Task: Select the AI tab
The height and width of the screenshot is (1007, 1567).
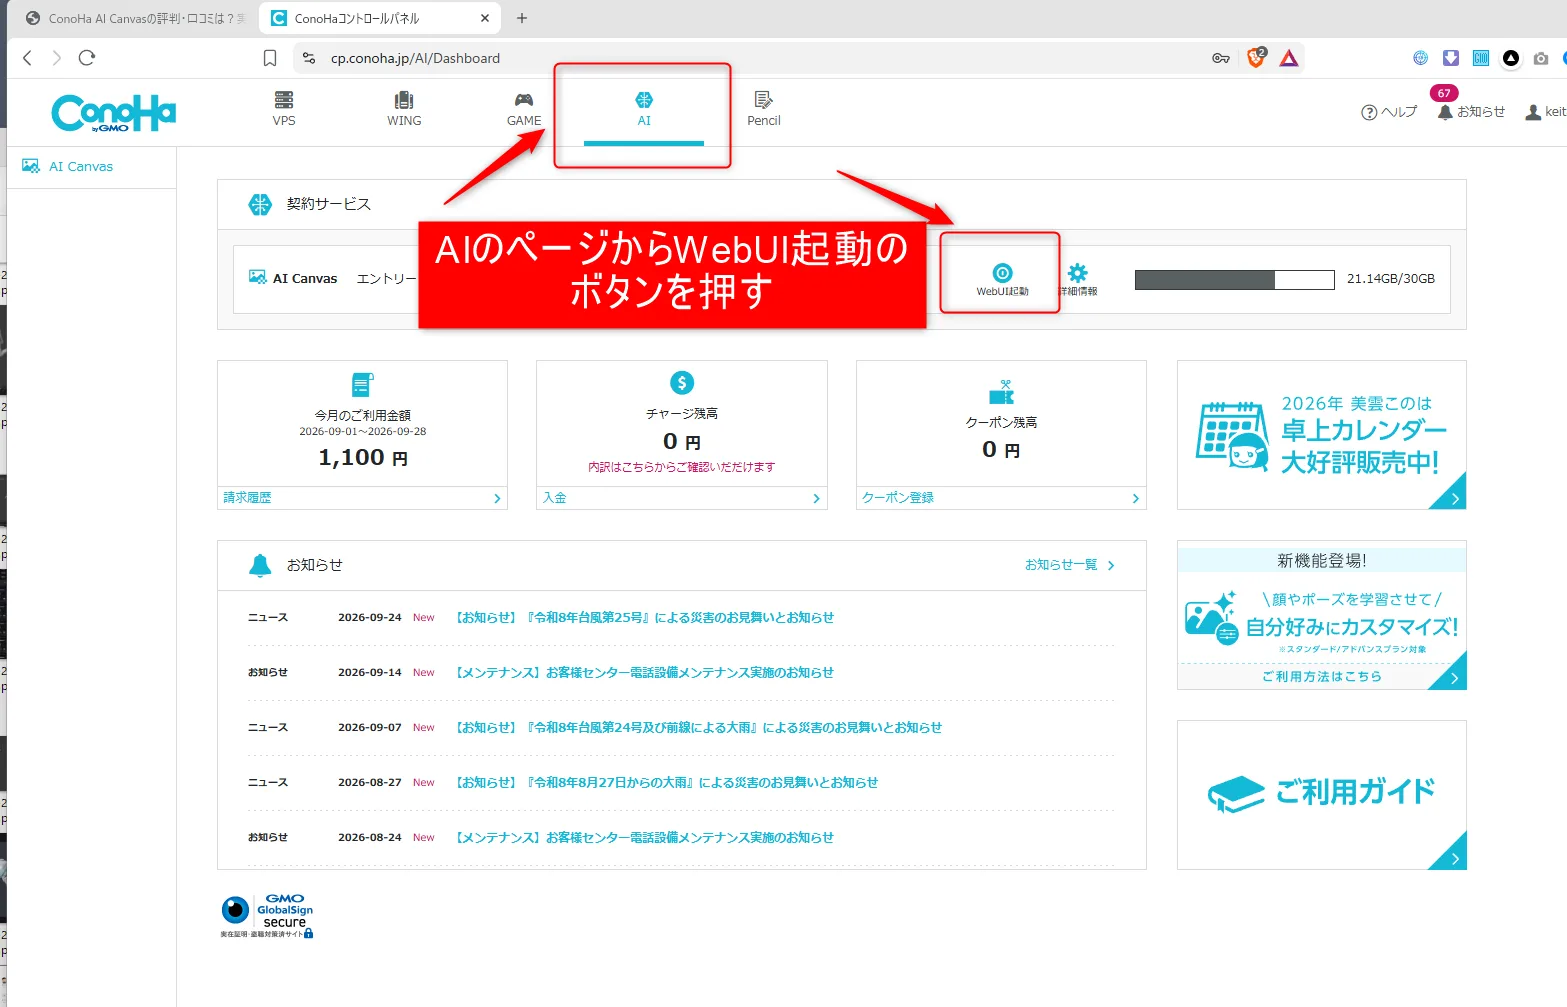Action: (x=644, y=109)
